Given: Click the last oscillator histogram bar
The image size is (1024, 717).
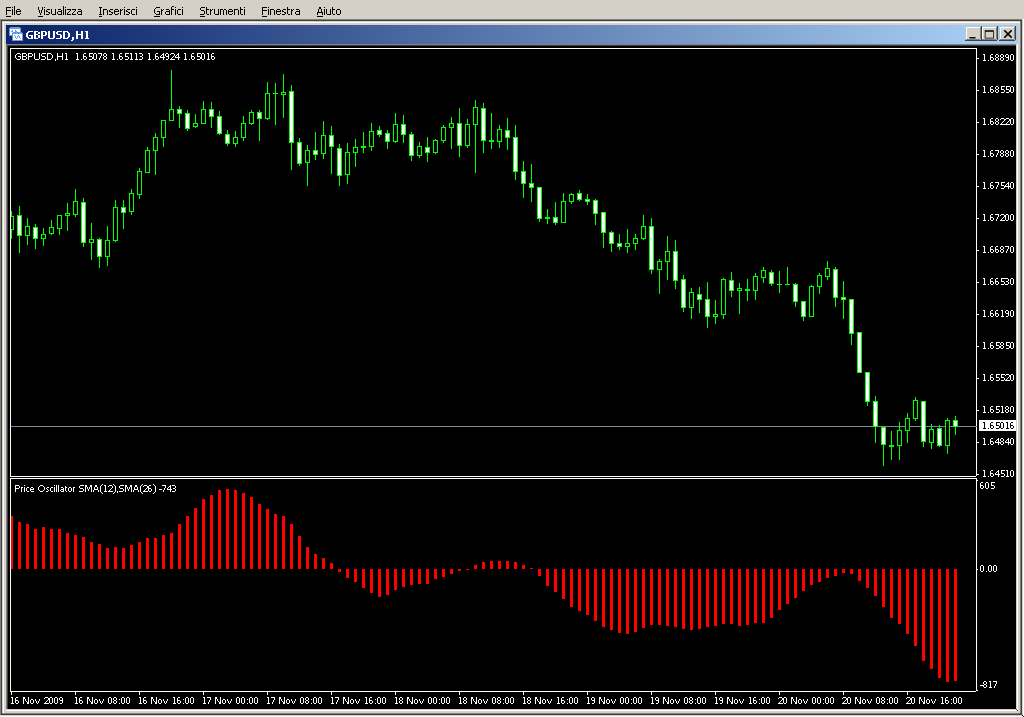Looking at the screenshot, I should (x=955, y=625).
